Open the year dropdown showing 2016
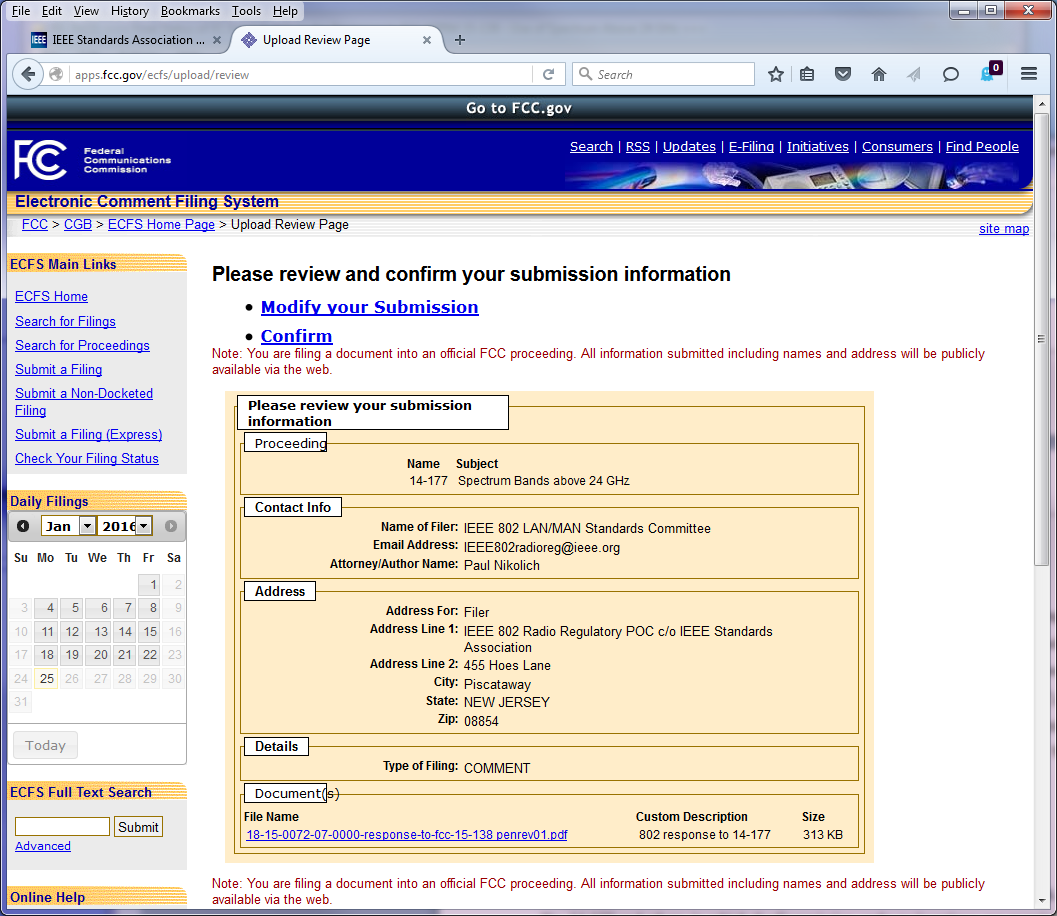 tap(125, 526)
